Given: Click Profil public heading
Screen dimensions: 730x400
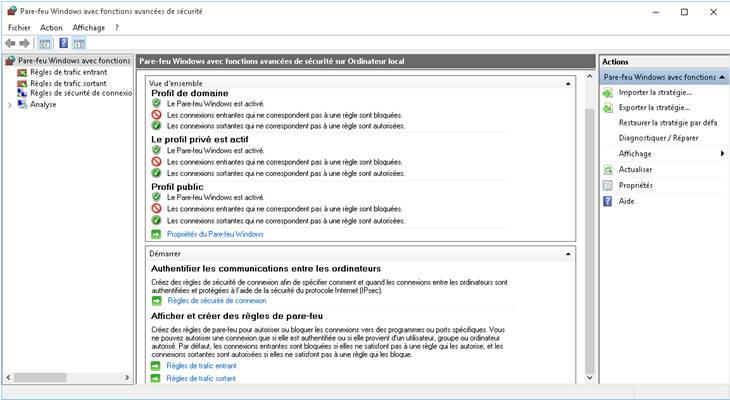Looking at the screenshot, I should (x=177, y=187).
